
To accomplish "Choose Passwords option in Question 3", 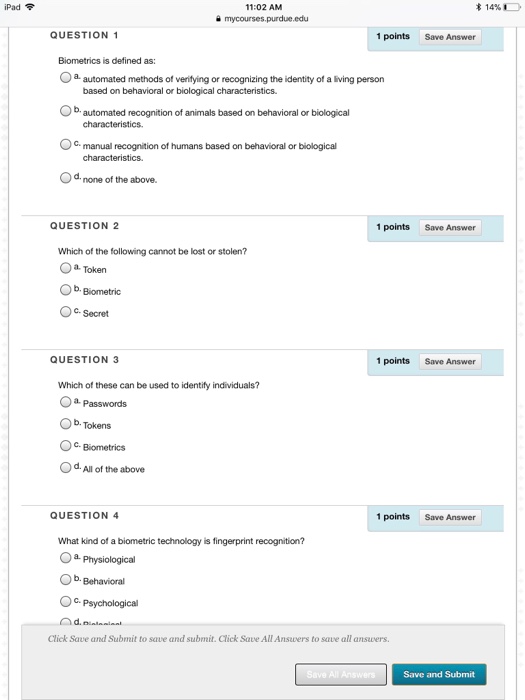I will click(x=65, y=402).
